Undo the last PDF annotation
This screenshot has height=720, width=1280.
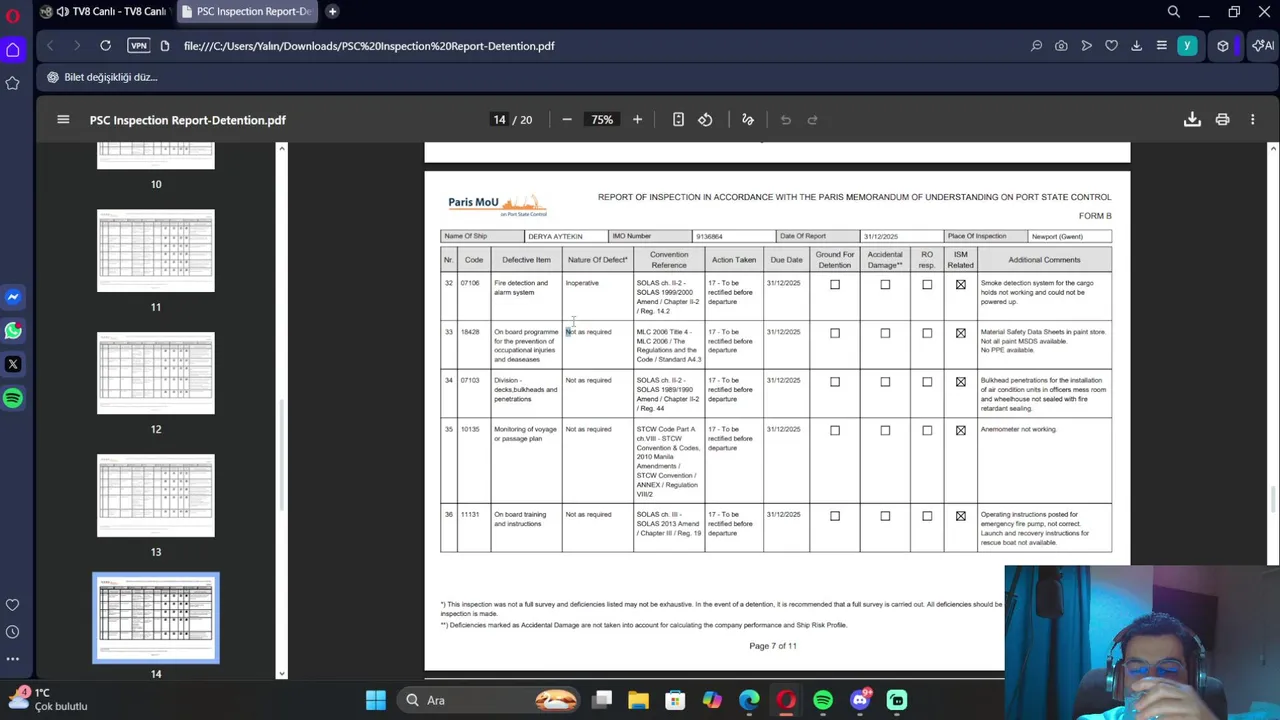pos(786,120)
